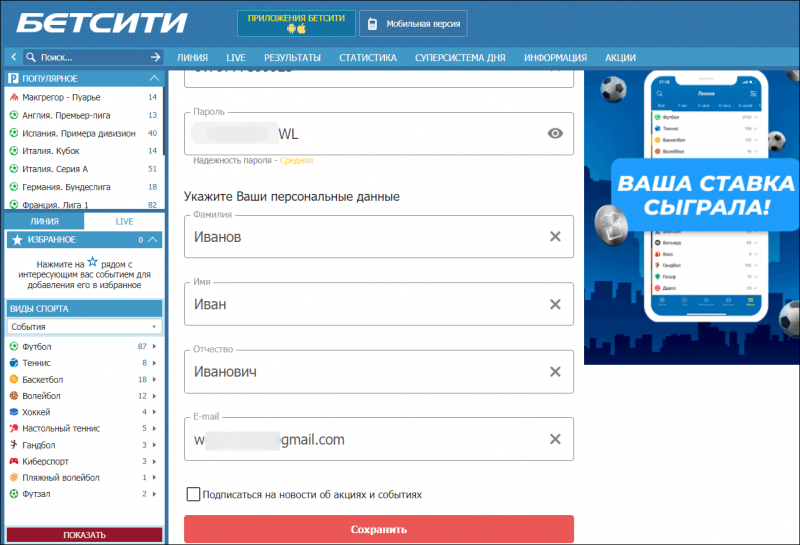
Task: Clear the Фамилия field with X
Action: point(555,236)
